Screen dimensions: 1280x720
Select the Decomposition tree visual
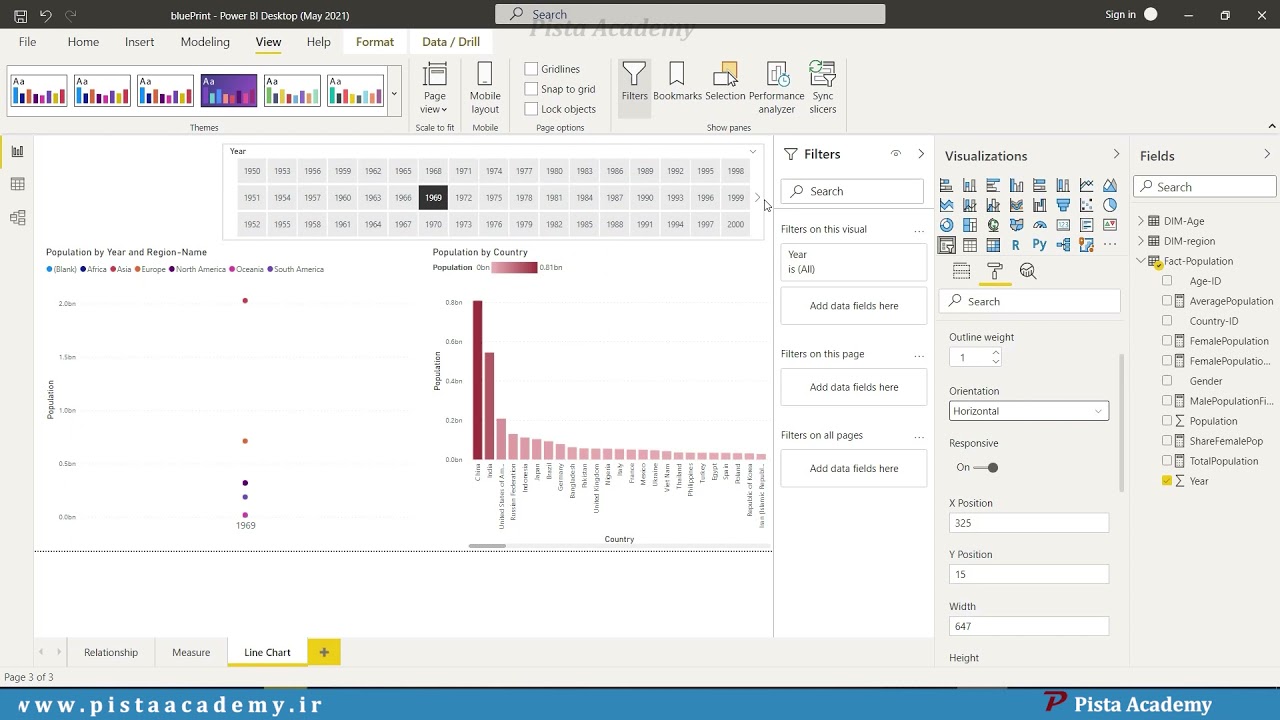point(1063,245)
